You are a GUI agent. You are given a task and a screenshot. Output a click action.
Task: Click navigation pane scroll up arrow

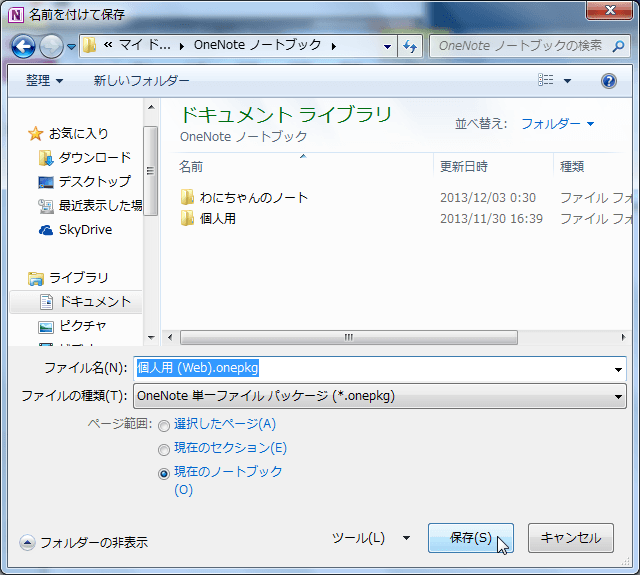click(151, 107)
